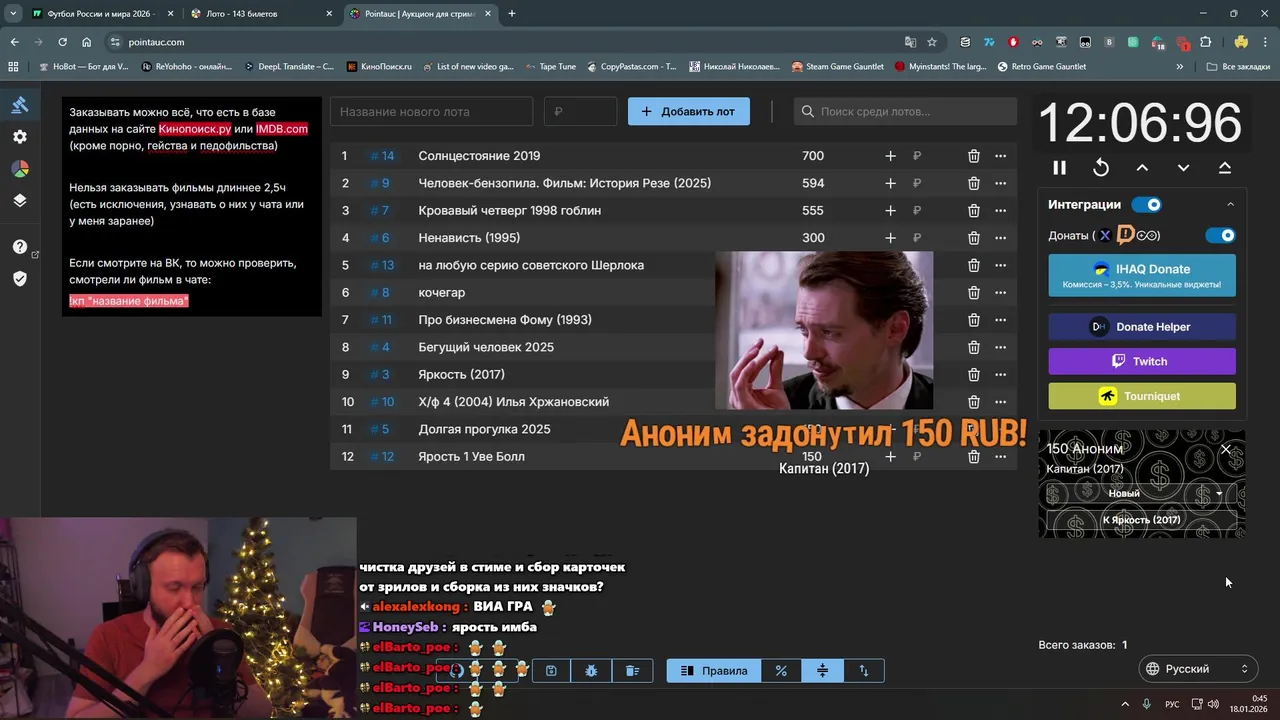Viewport: 1280px width, 720px height.
Task: Open more options for Солнцестояние 2019
Action: [1000, 156]
